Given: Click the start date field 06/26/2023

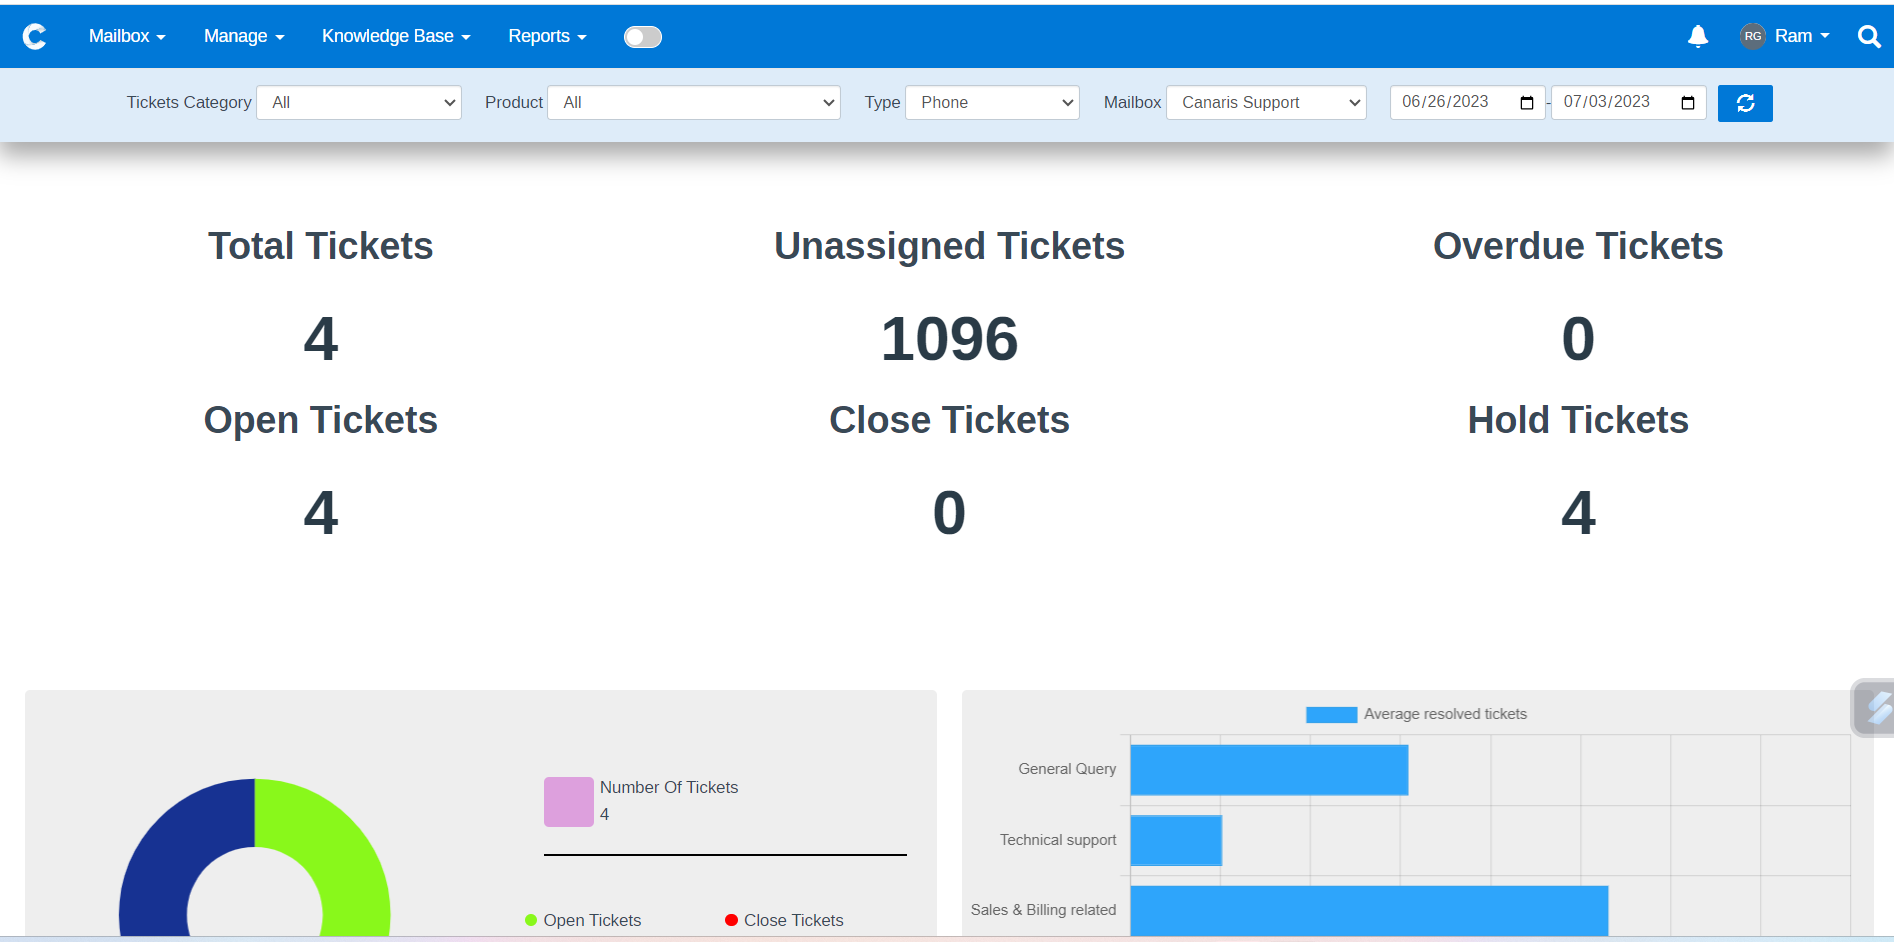Looking at the screenshot, I should 1467,102.
